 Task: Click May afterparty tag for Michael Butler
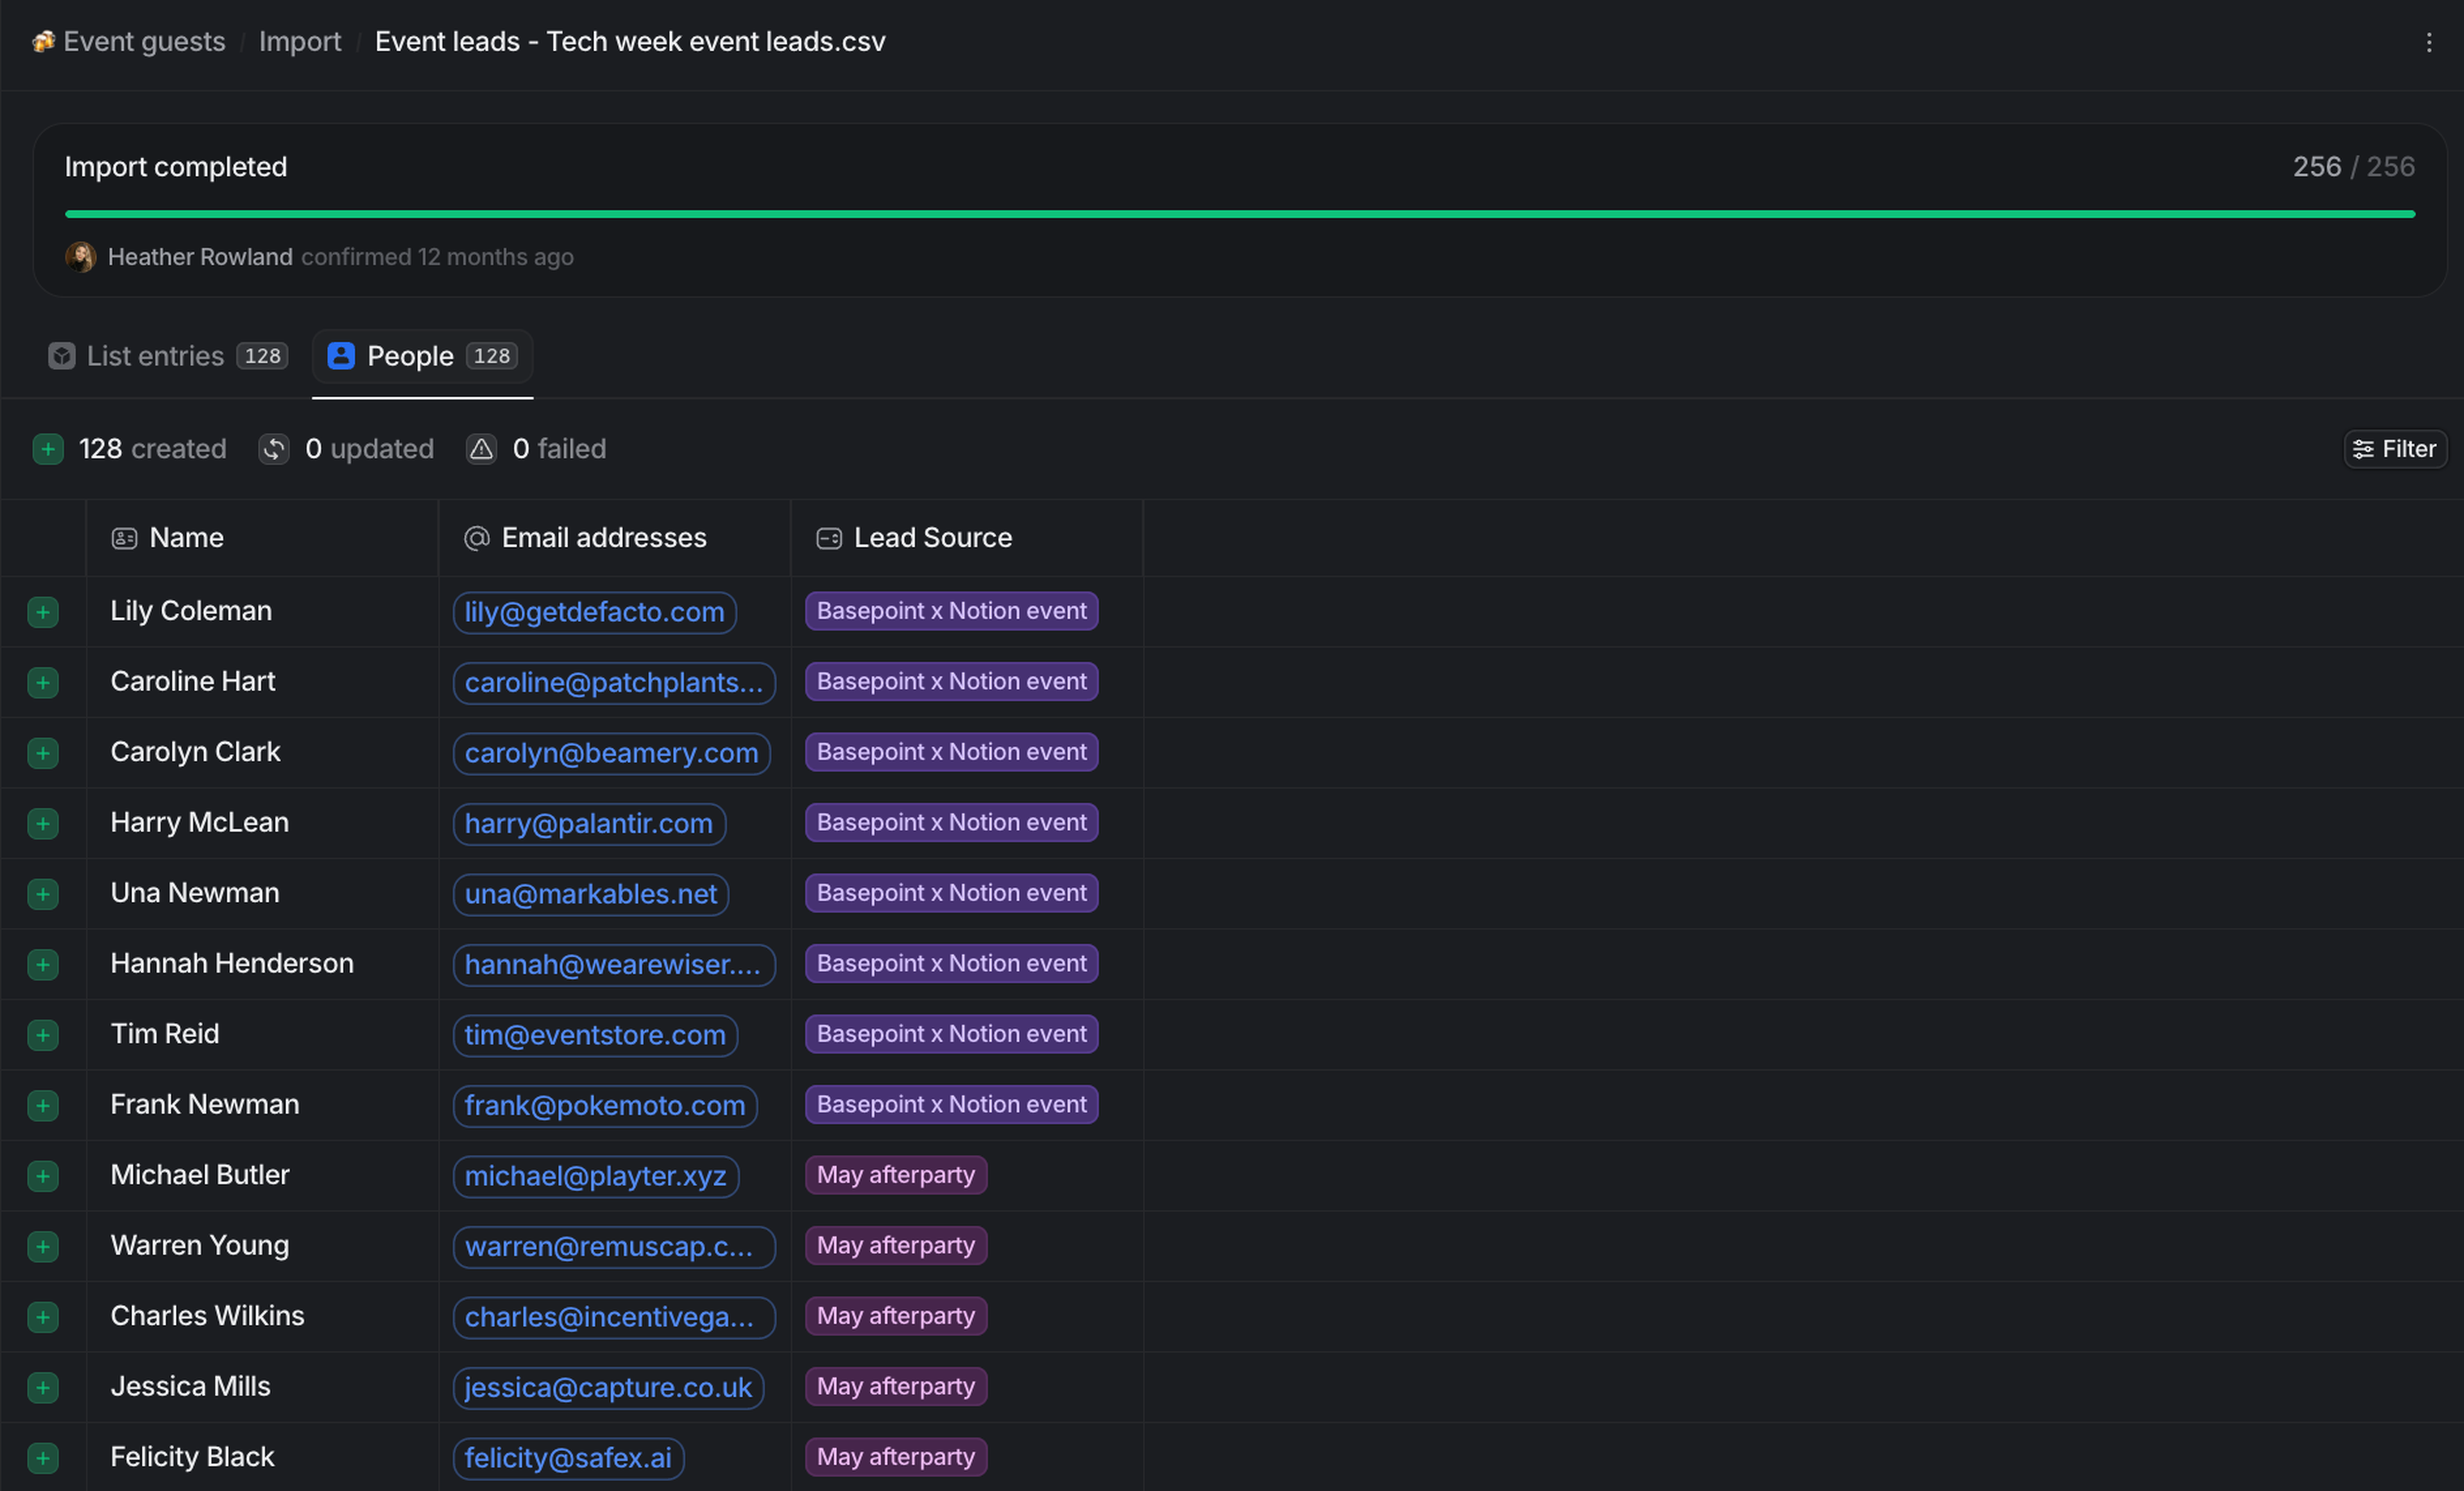point(895,1175)
